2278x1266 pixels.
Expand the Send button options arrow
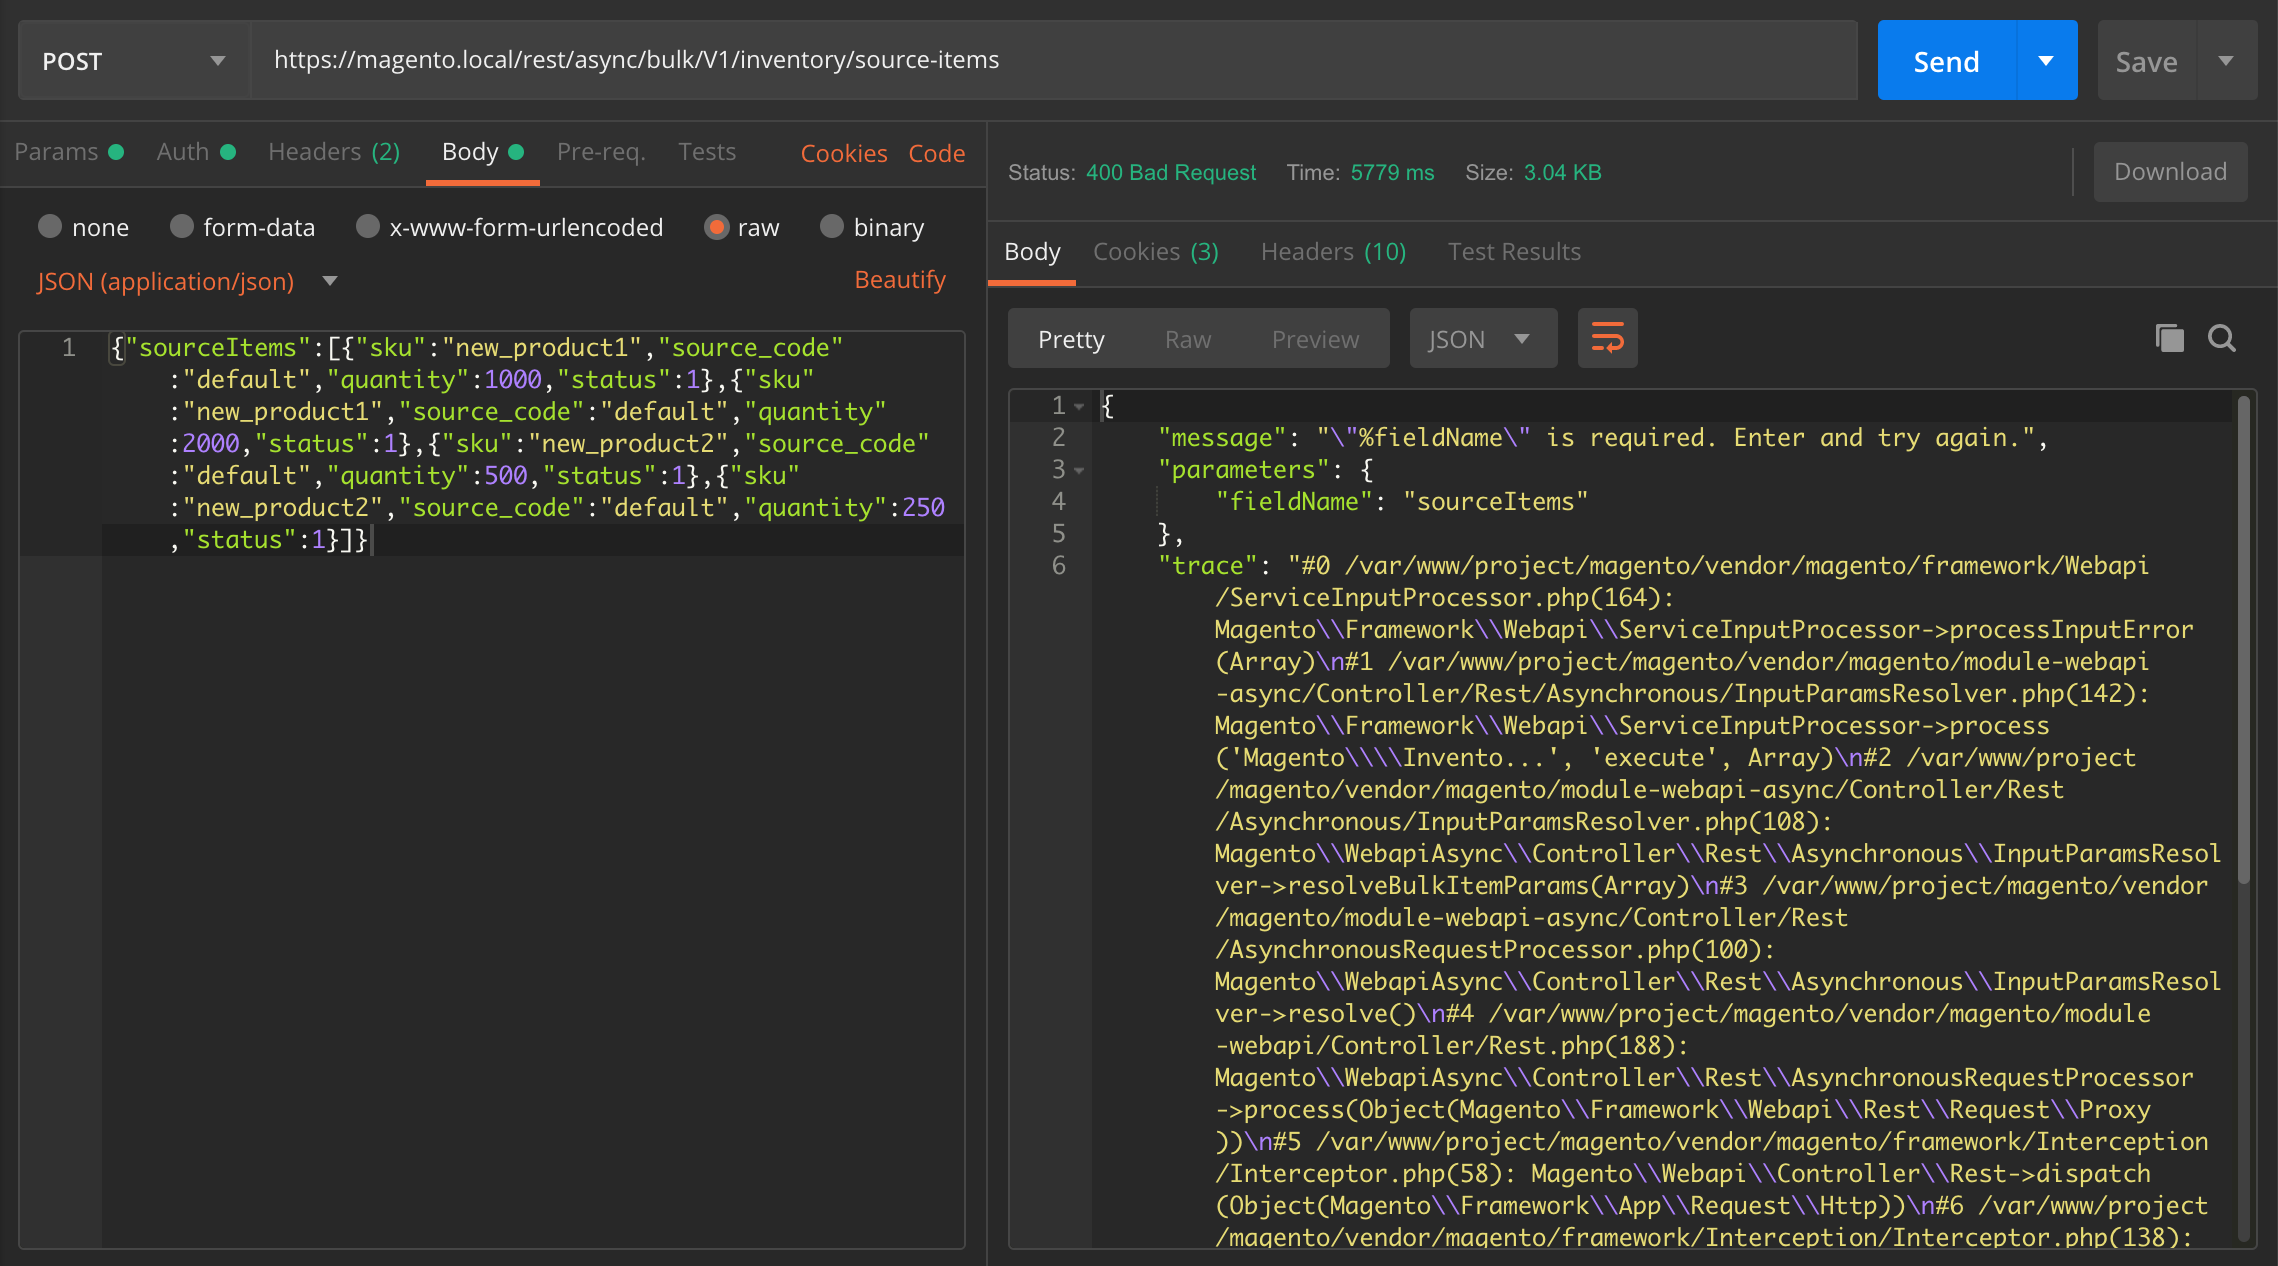(x=2046, y=61)
